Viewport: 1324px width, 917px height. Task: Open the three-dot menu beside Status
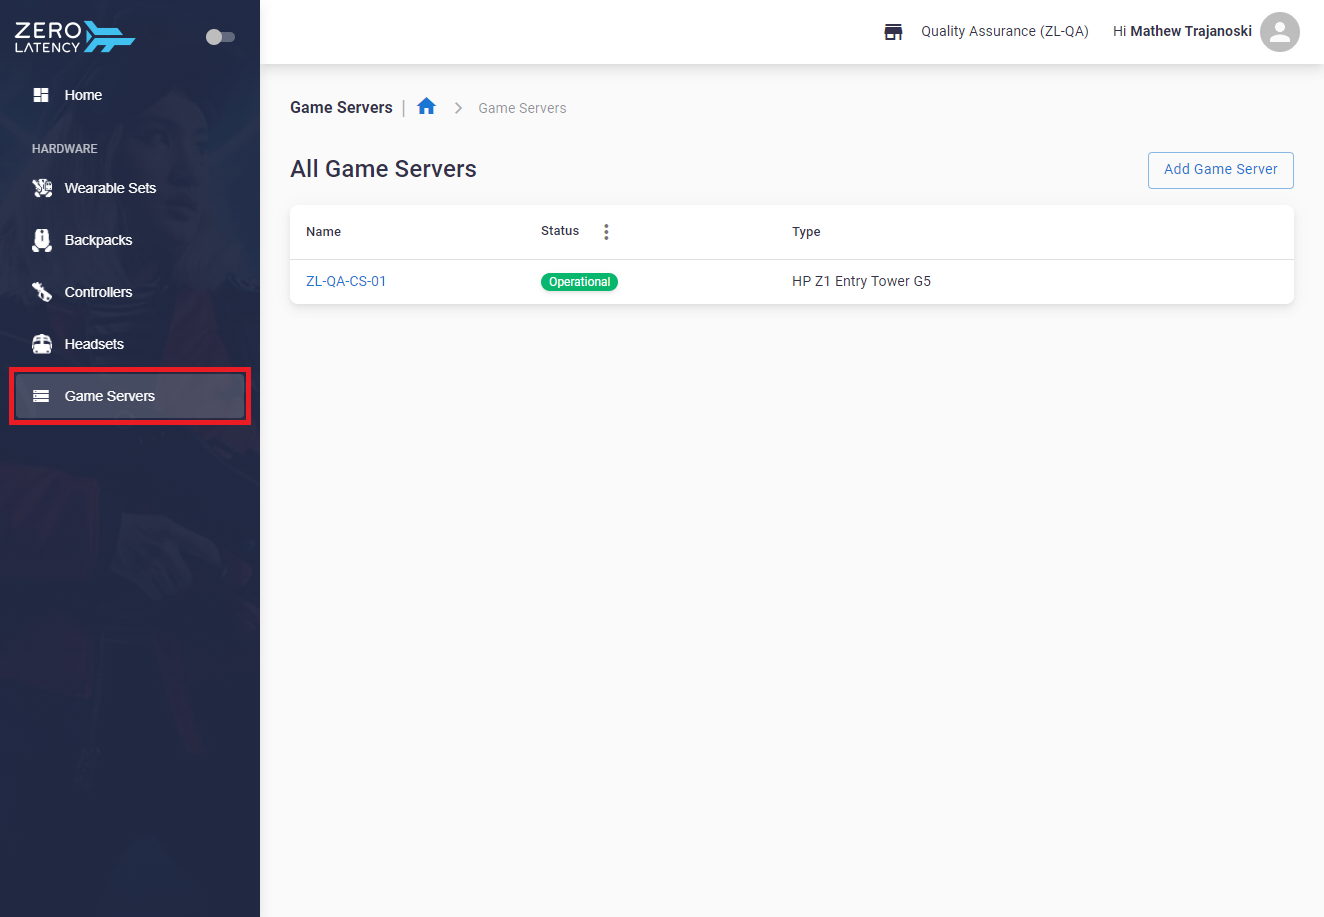click(606, 232)
